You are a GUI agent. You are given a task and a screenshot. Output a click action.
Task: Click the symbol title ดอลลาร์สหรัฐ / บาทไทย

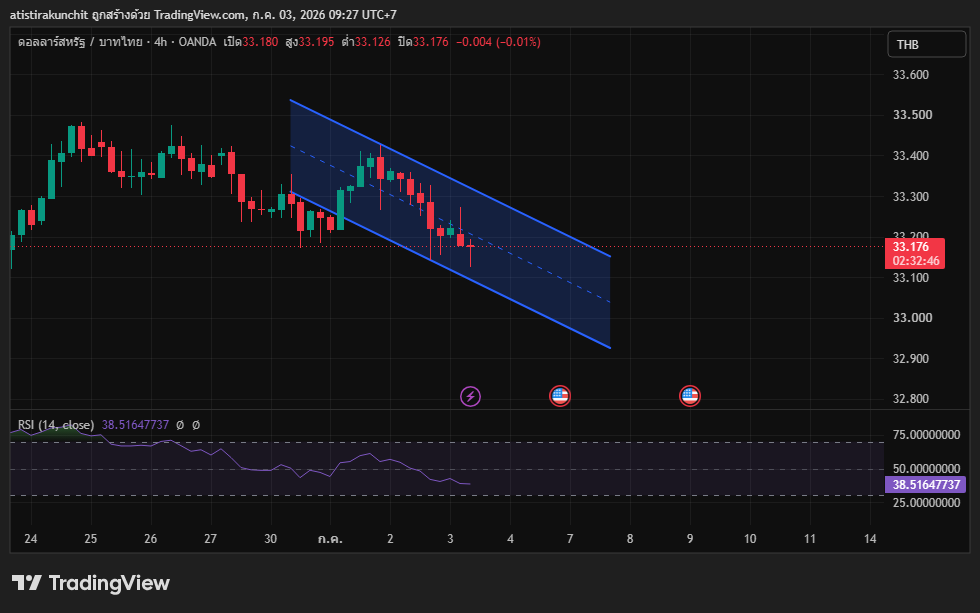click(80, 42)
